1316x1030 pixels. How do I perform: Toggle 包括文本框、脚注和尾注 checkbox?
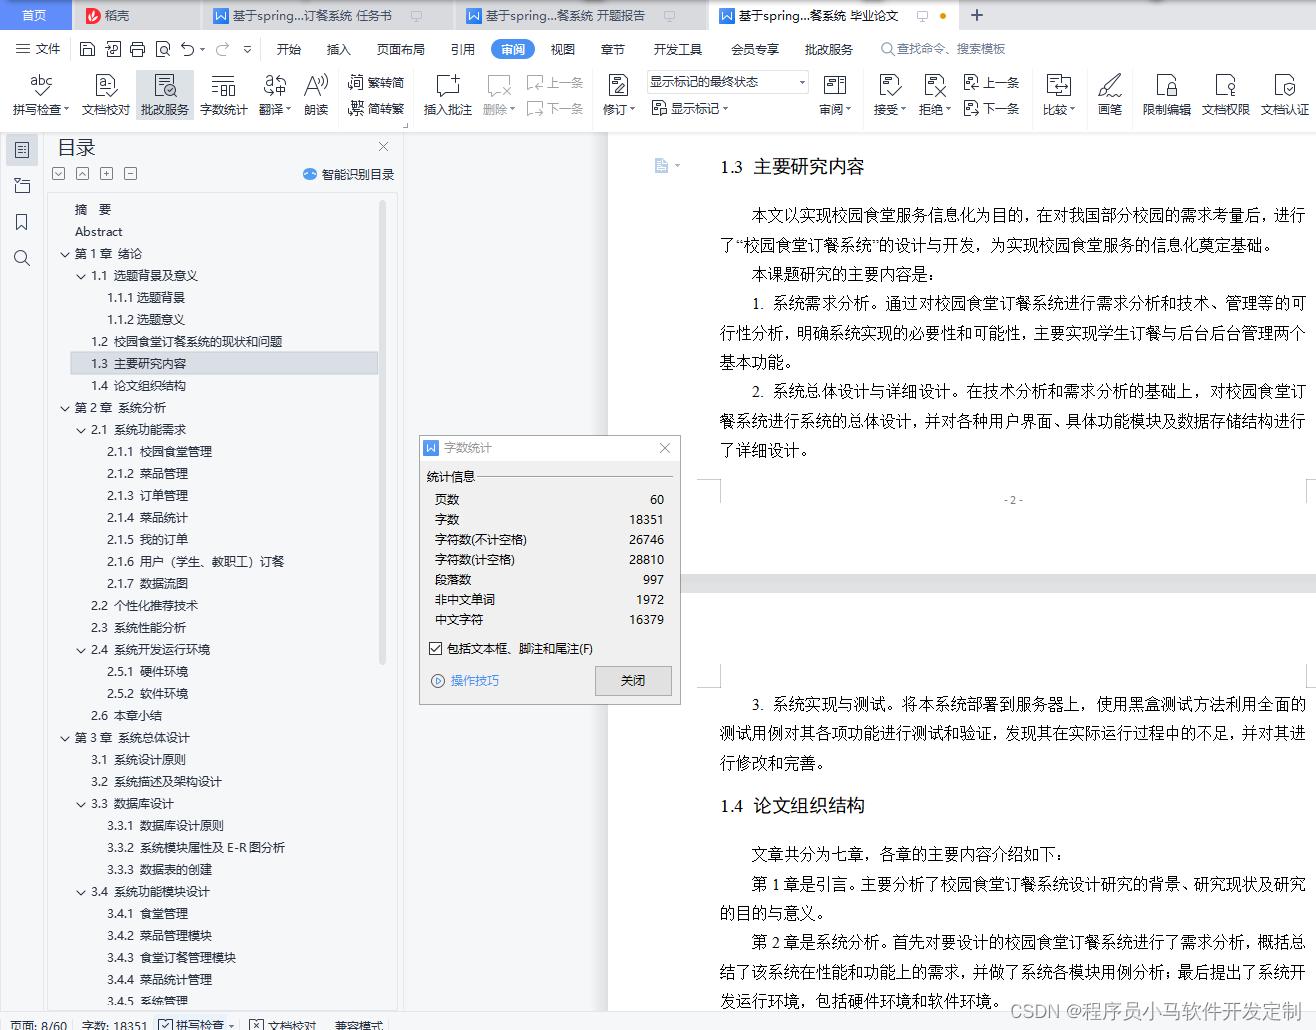pyautogui.click(x=436, y=647)
